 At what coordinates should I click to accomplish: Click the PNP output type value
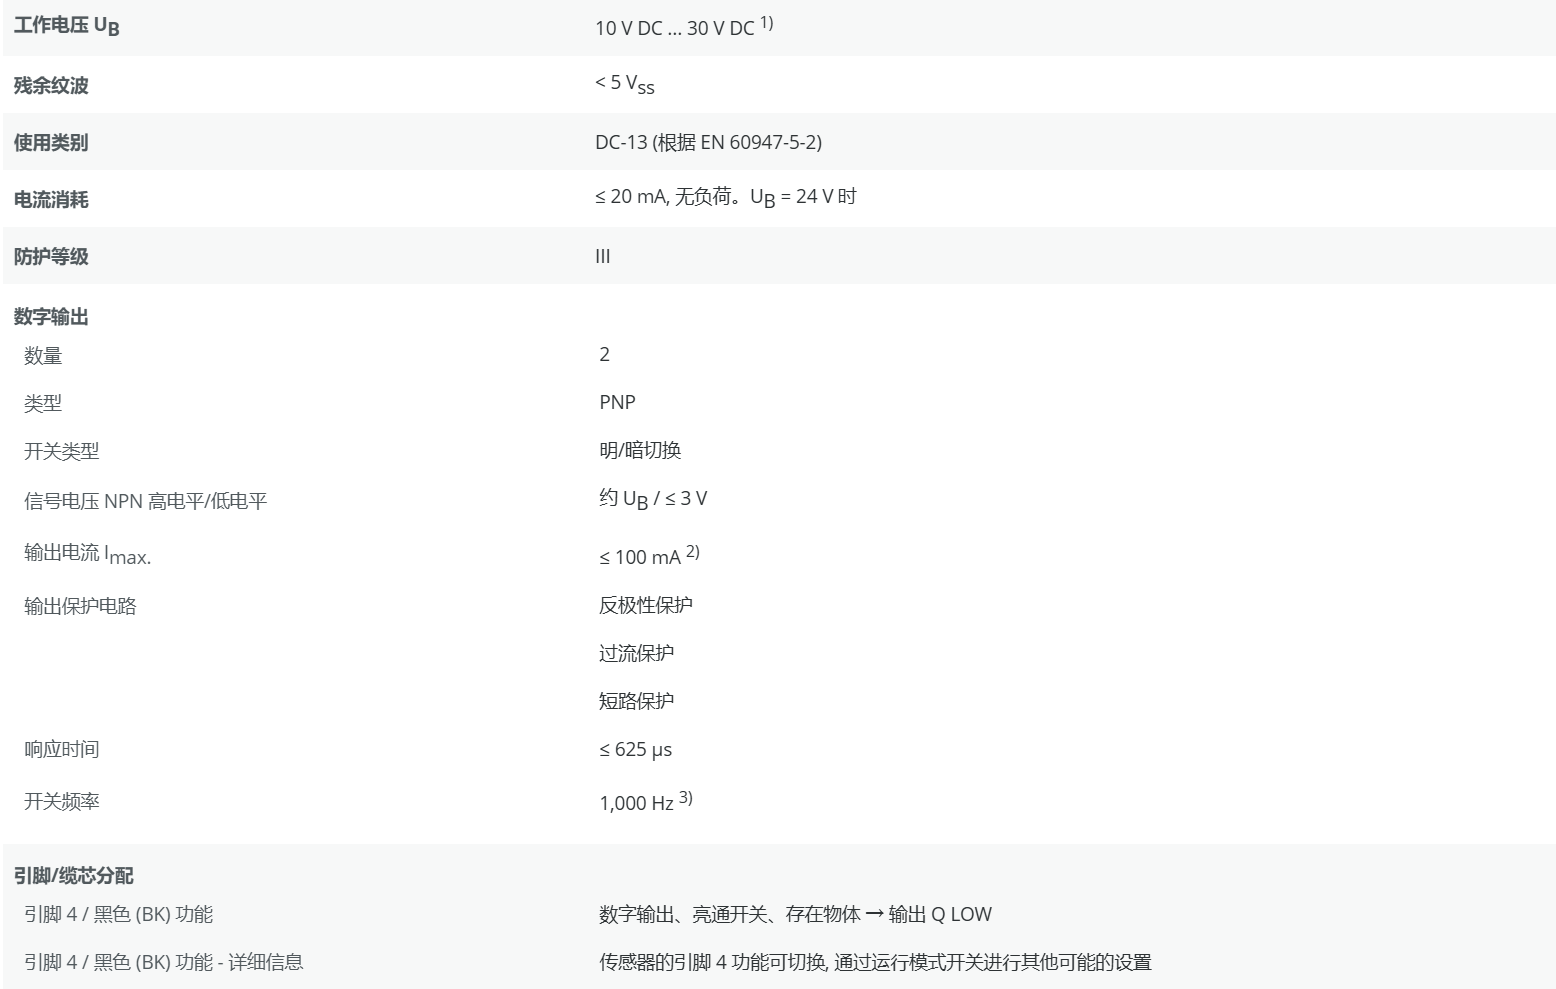tap(617, 402)
